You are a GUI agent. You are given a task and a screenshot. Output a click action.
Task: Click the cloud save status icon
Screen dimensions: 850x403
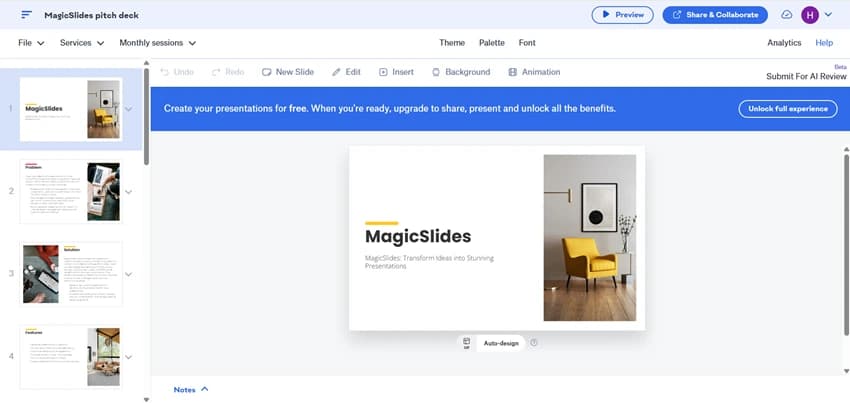click(786, 15)
